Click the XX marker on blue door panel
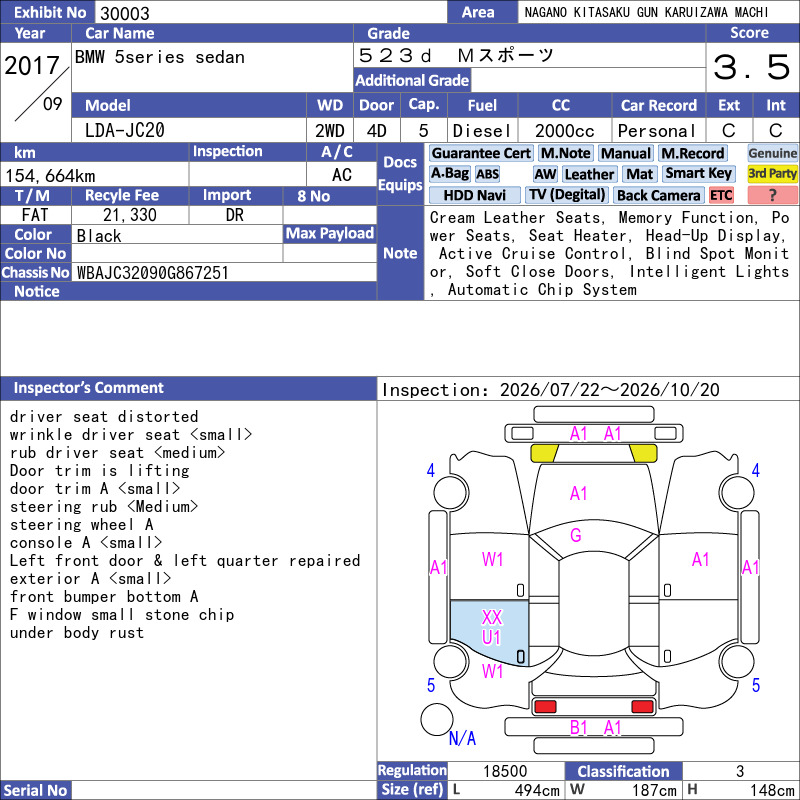 [492, 617]
